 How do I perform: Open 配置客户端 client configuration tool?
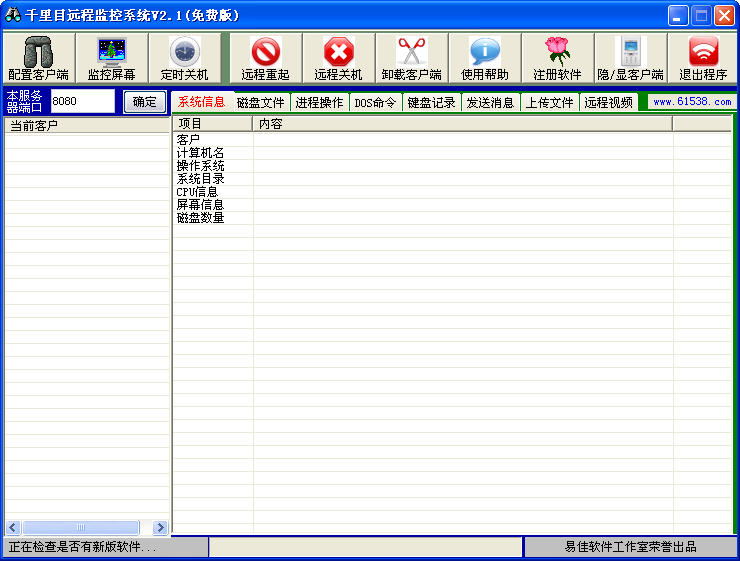click(x=38, y=59)
